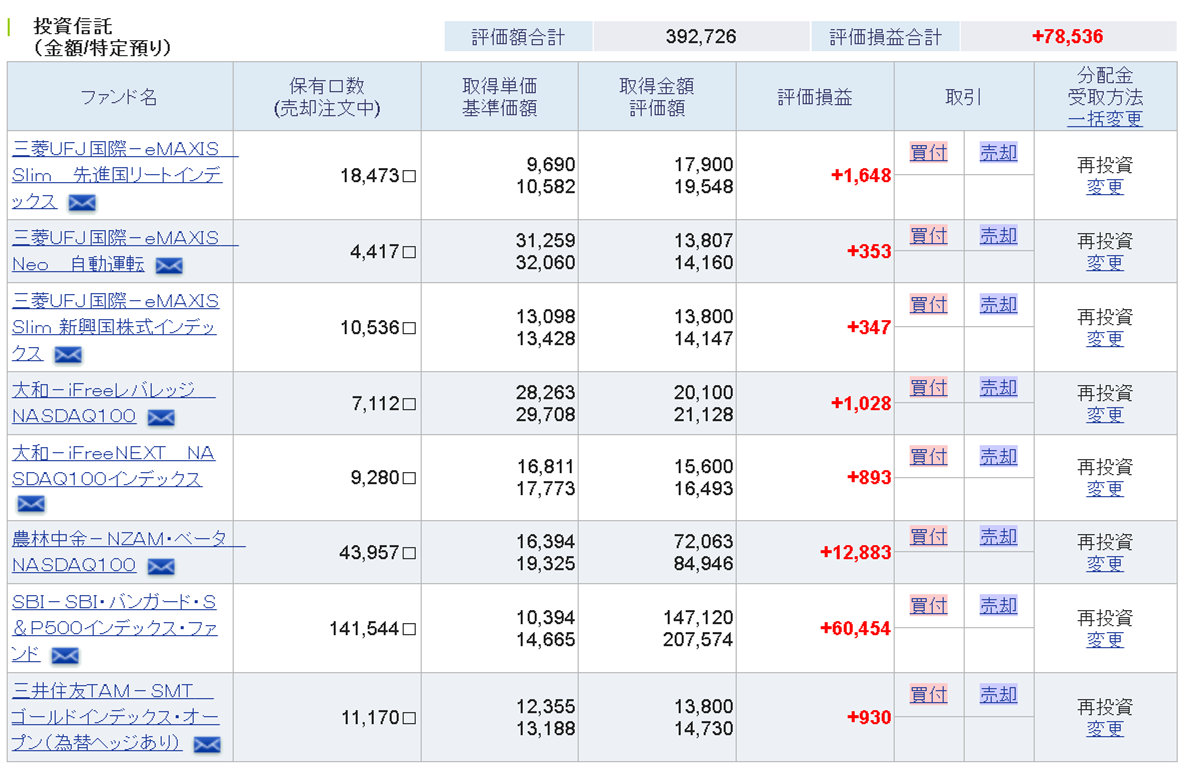Click 変更 link for iFreeレバレッジ NASDAQ100 row

(1104, 414)
